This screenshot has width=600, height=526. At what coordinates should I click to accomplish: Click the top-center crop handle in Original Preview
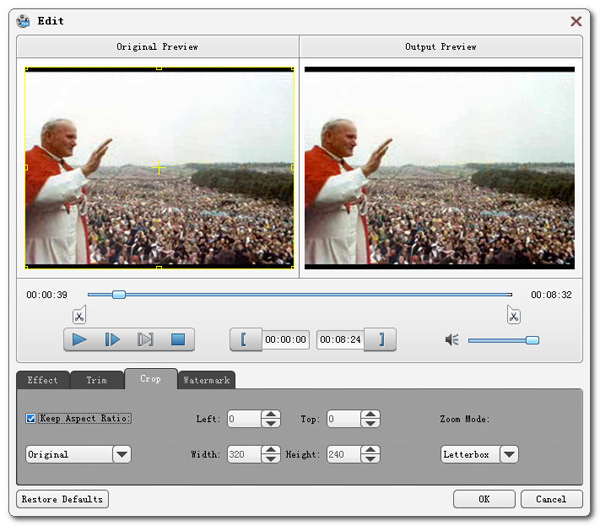pyautogui.click(x=159, y=68)
